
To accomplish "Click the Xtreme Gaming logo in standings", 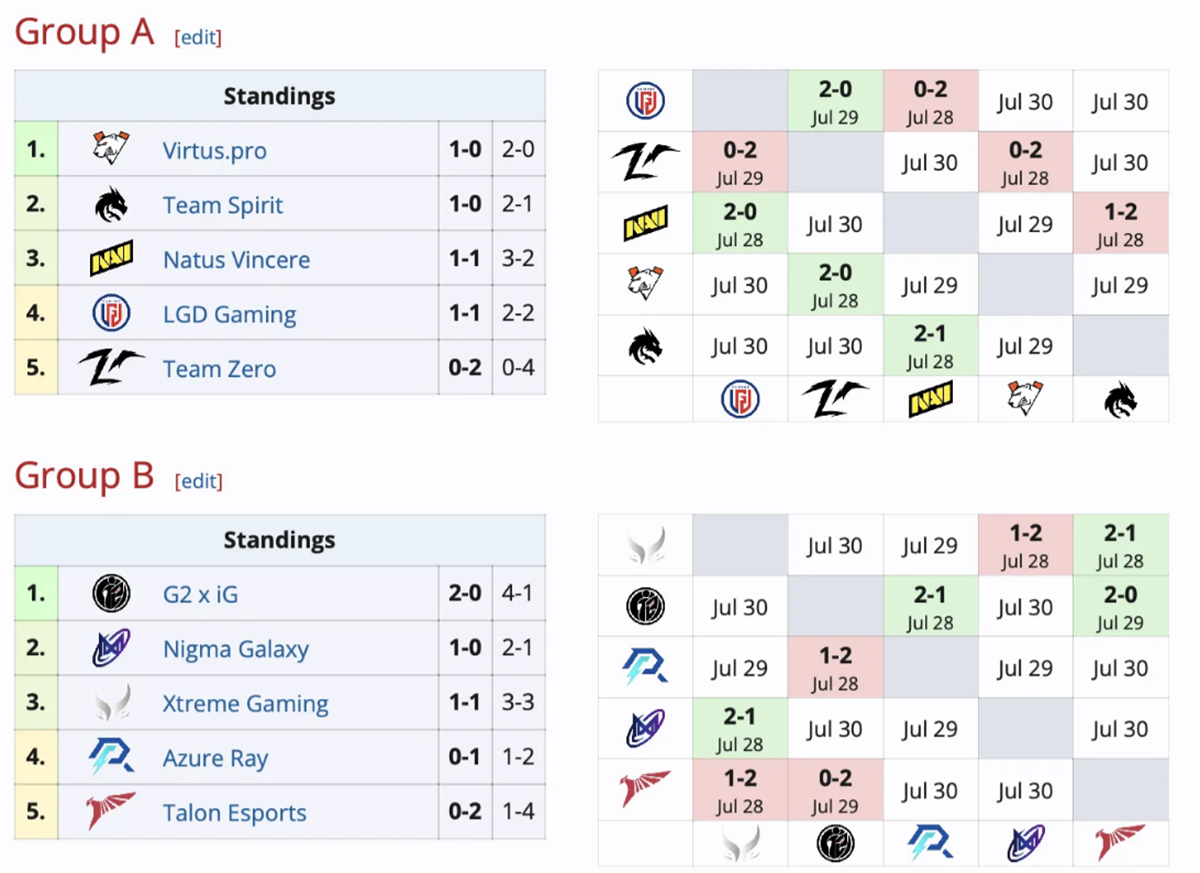I will 111,703.
